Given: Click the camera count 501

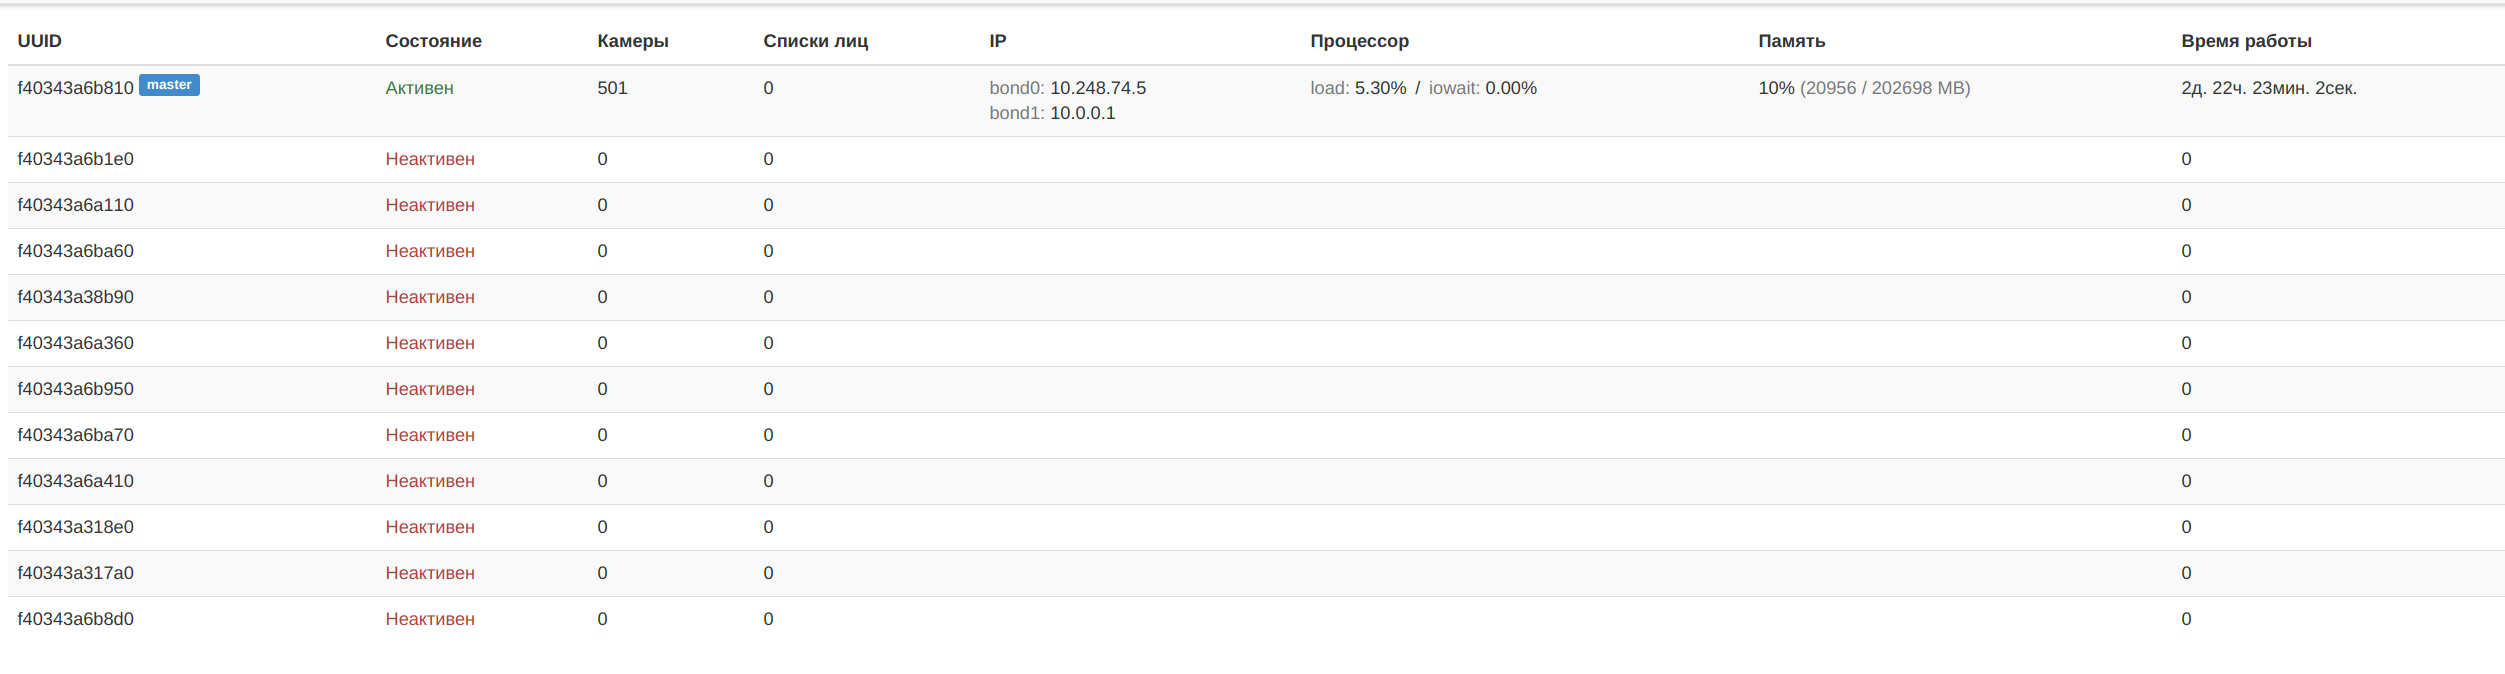Looking at the screenshot, I should [612, 88].
